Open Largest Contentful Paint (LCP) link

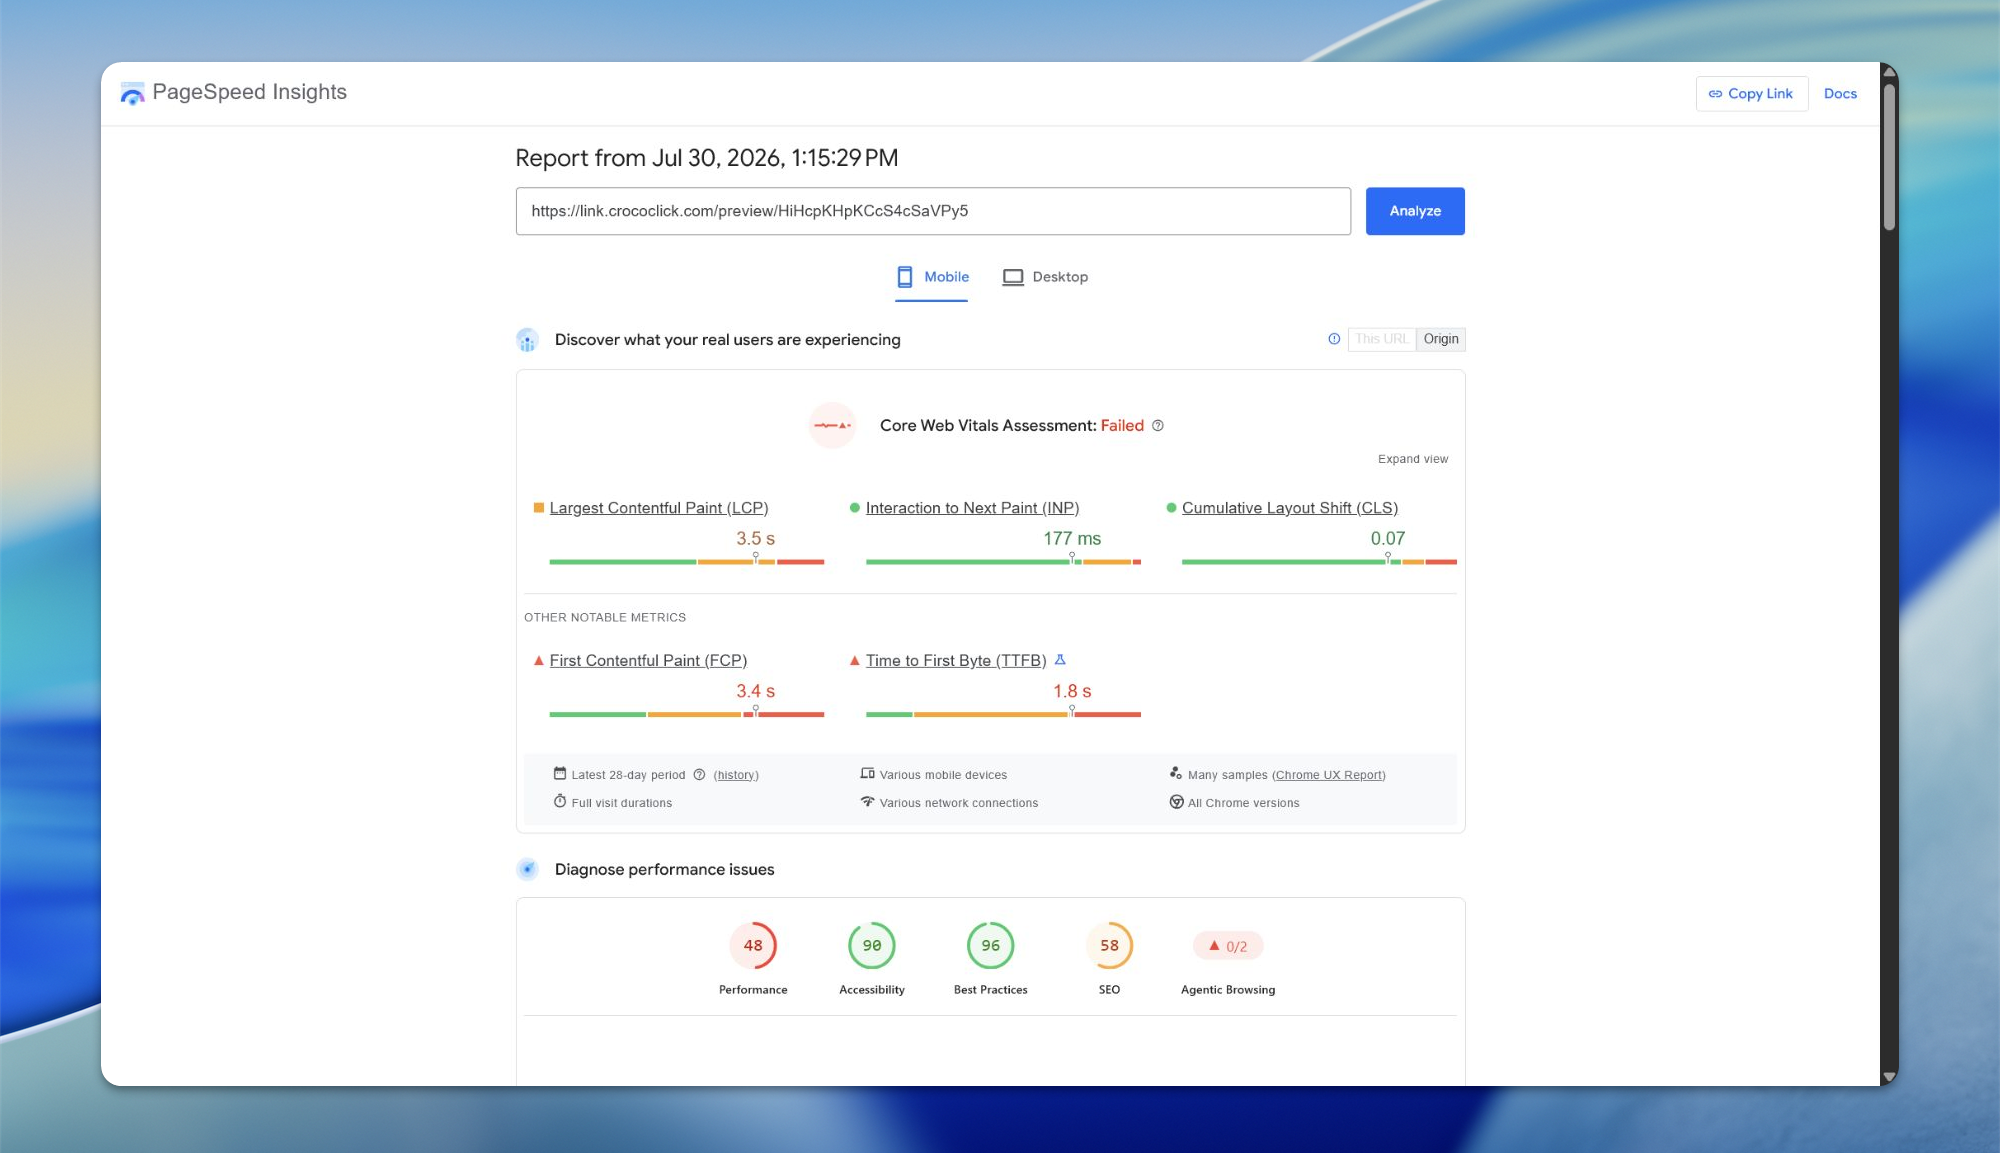pos(659,508)
